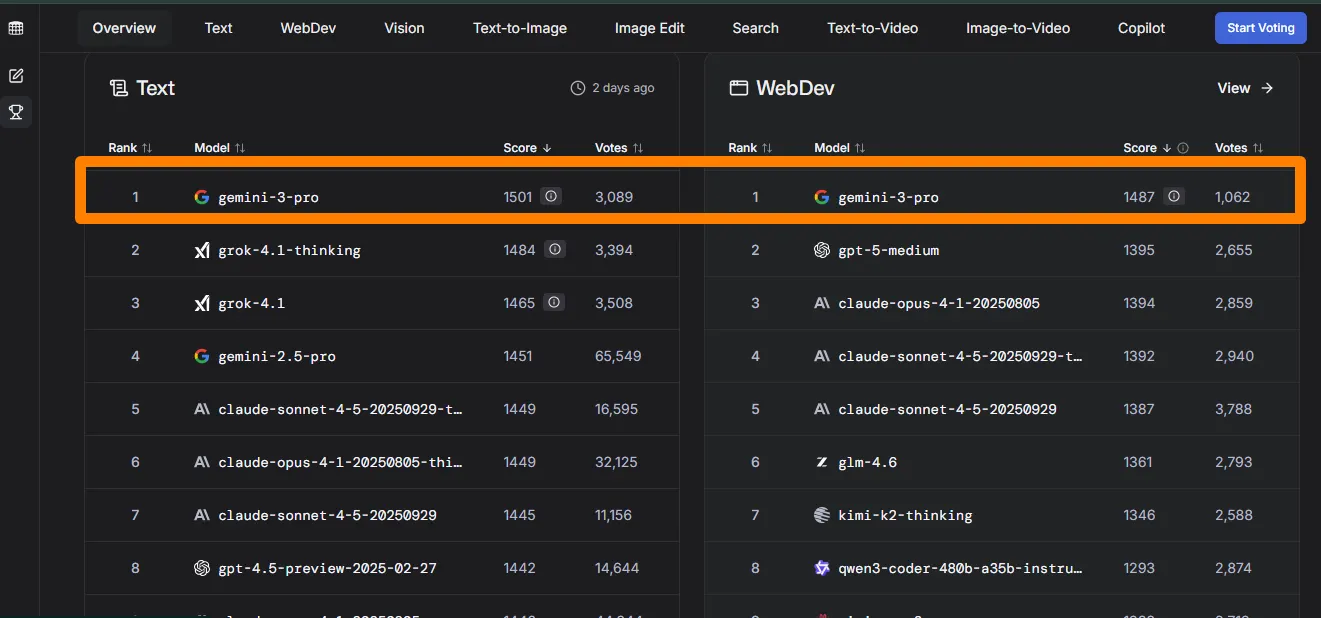Sort the WebDev panel by Score
Image resolution: width=1321 pixels, height=618 pixels.
[x=1147, y=148]
